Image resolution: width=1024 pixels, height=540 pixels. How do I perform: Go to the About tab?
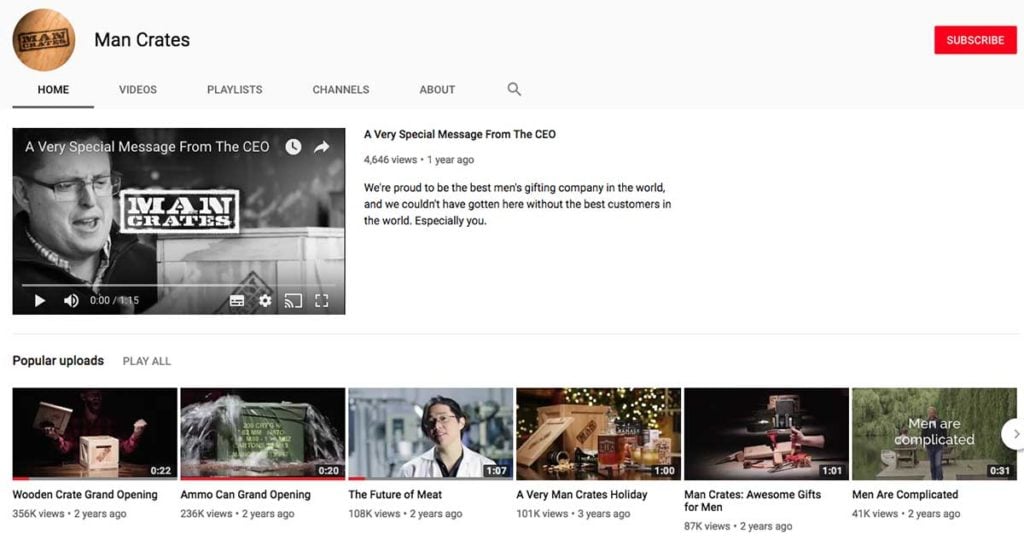point(437,89)
